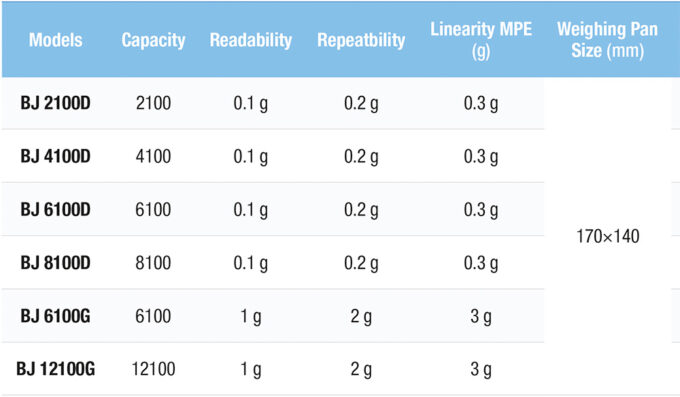Image resolution: width=680 pixels, height=397 pixels.
Task: Click the 170×140 pan size cell
Action: 608,236
